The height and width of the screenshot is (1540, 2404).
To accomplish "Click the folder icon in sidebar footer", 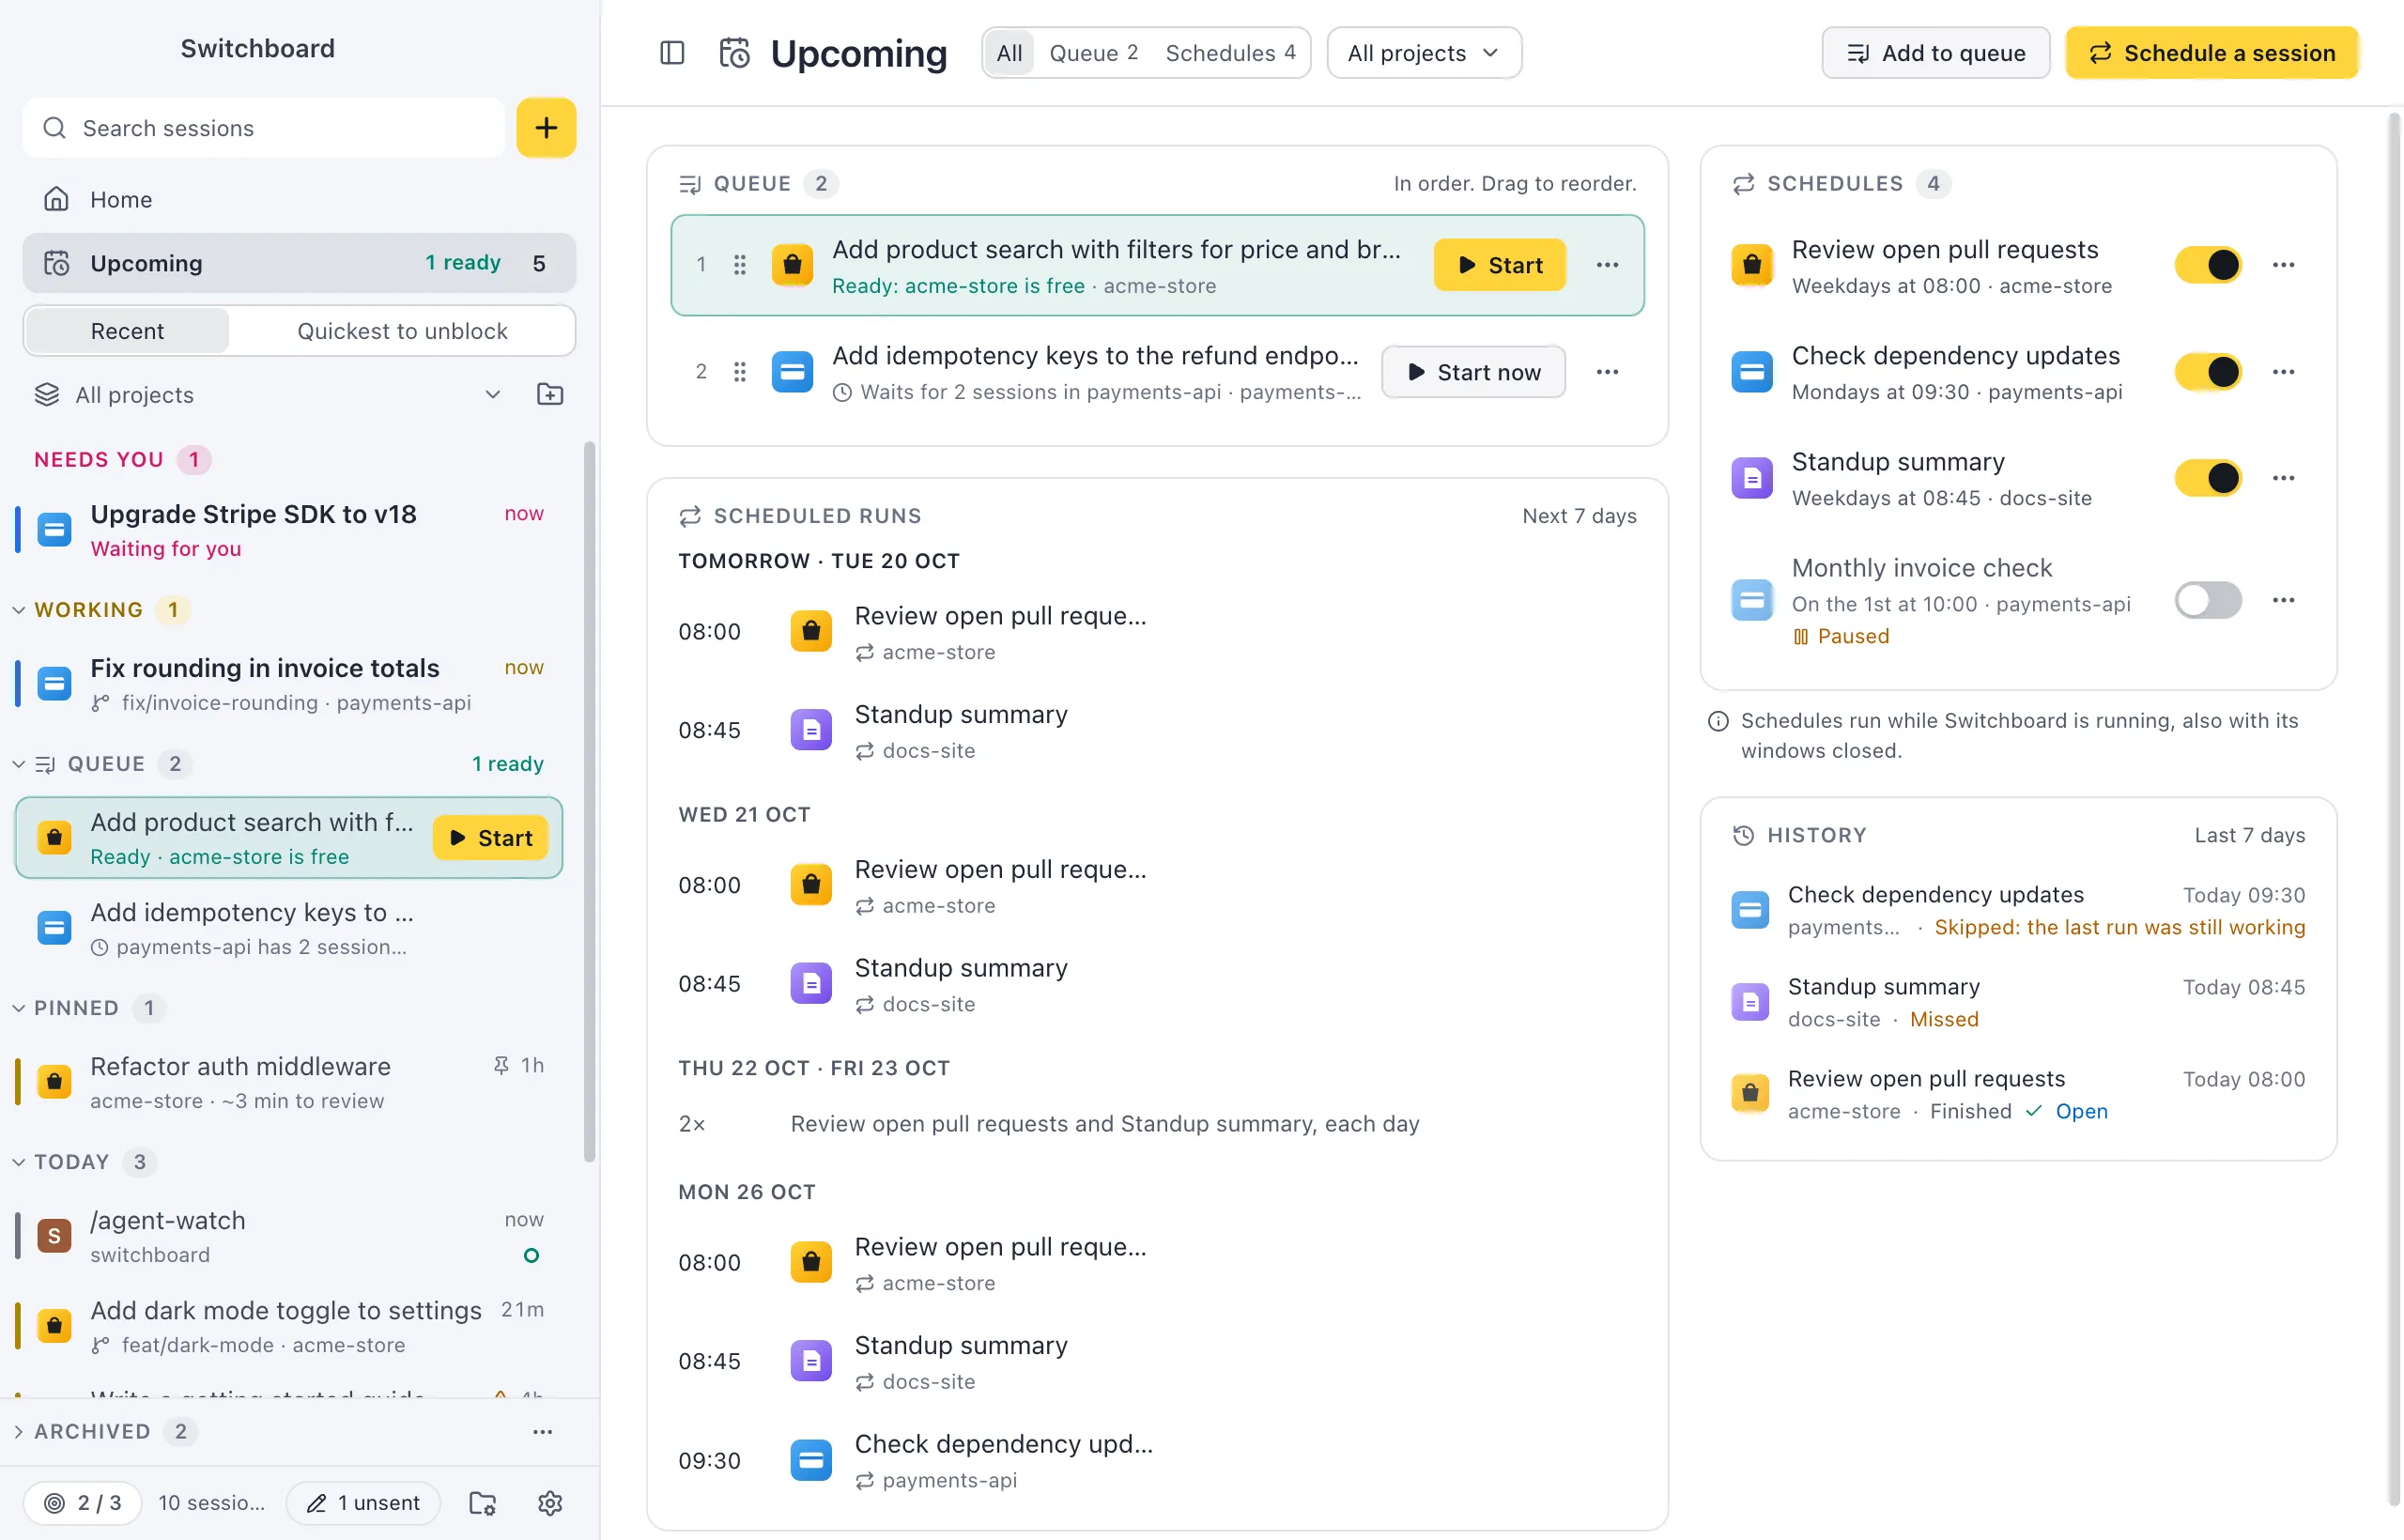I will coord(483,1503).
